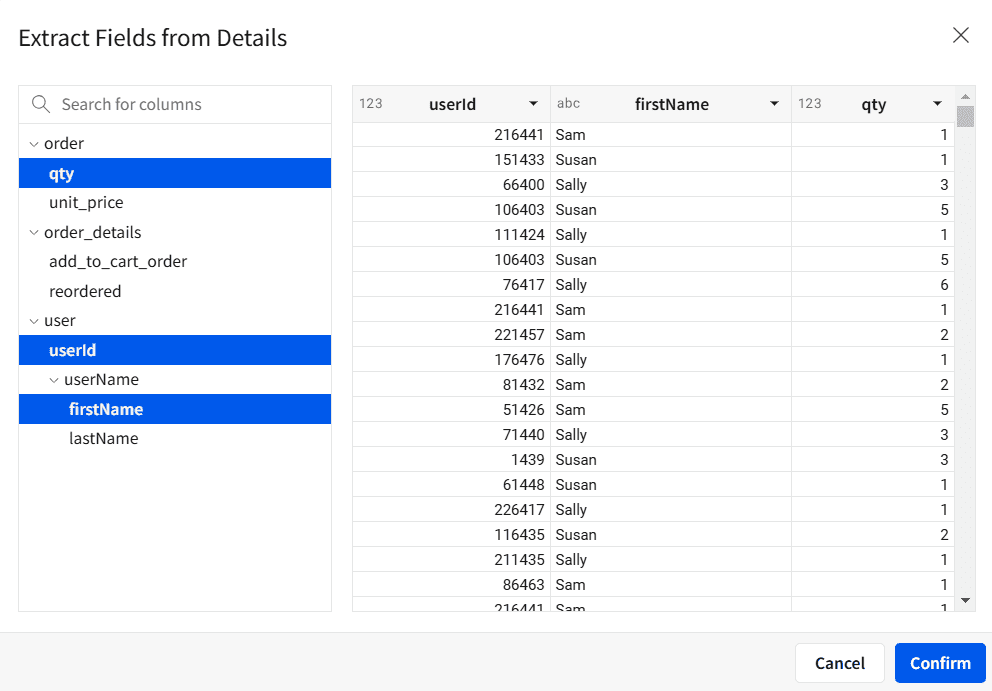The height and width of the screenshot is (691, 992).
Task: Click in the Search for columns field
Action: [185, 104]
